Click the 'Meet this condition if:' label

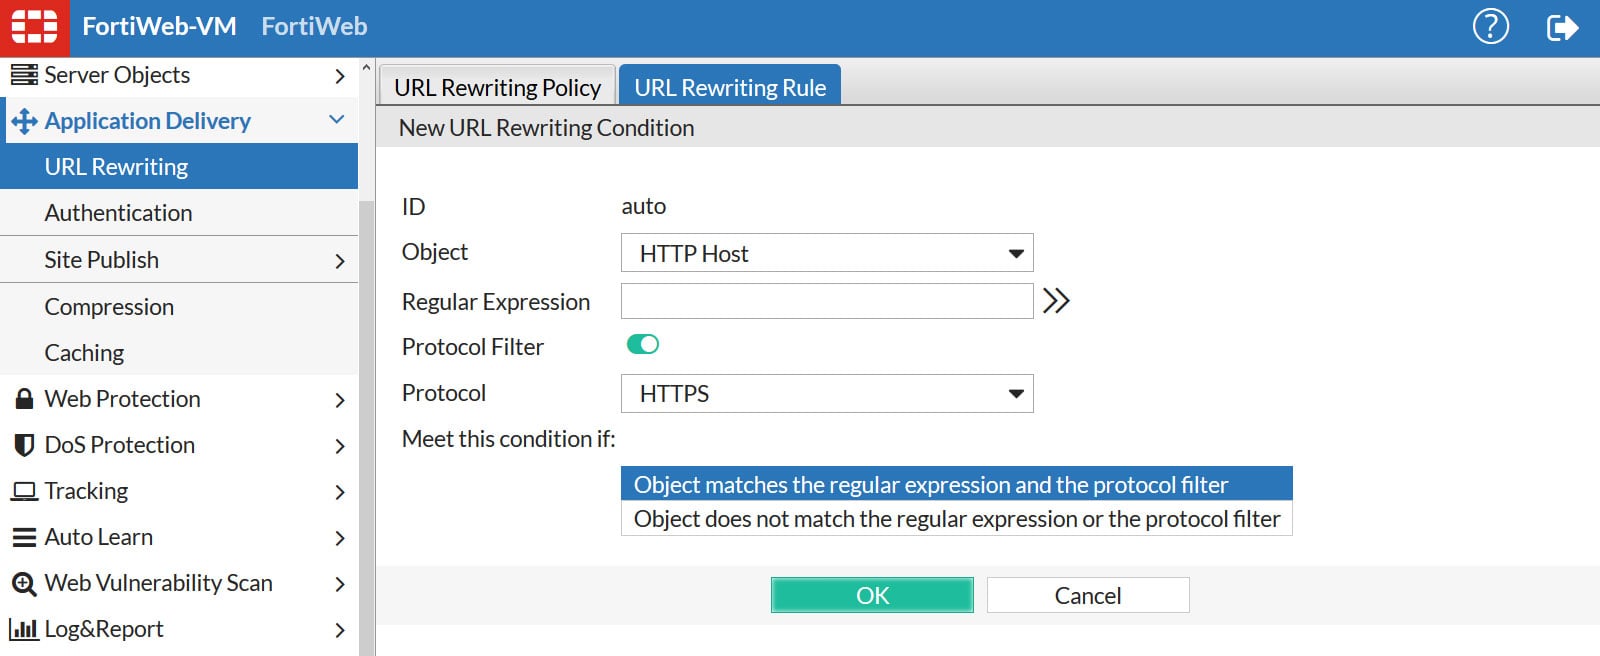coord(509,439)
